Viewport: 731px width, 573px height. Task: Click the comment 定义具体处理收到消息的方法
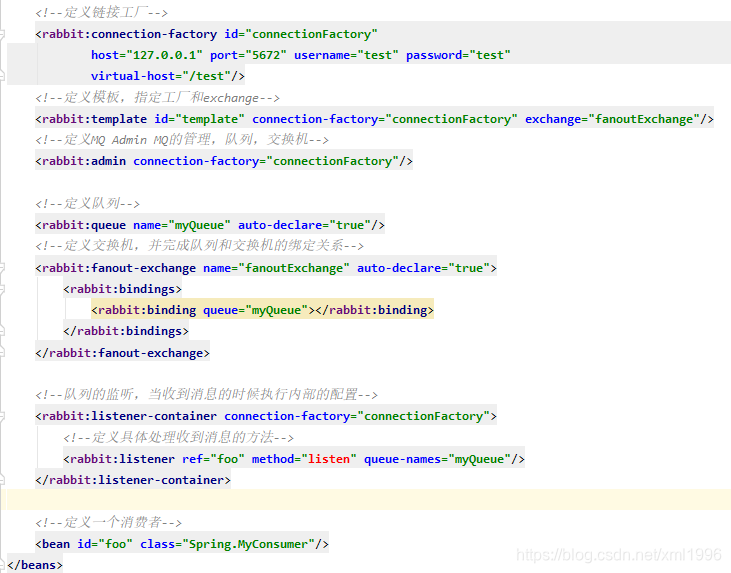pos(179,437)
